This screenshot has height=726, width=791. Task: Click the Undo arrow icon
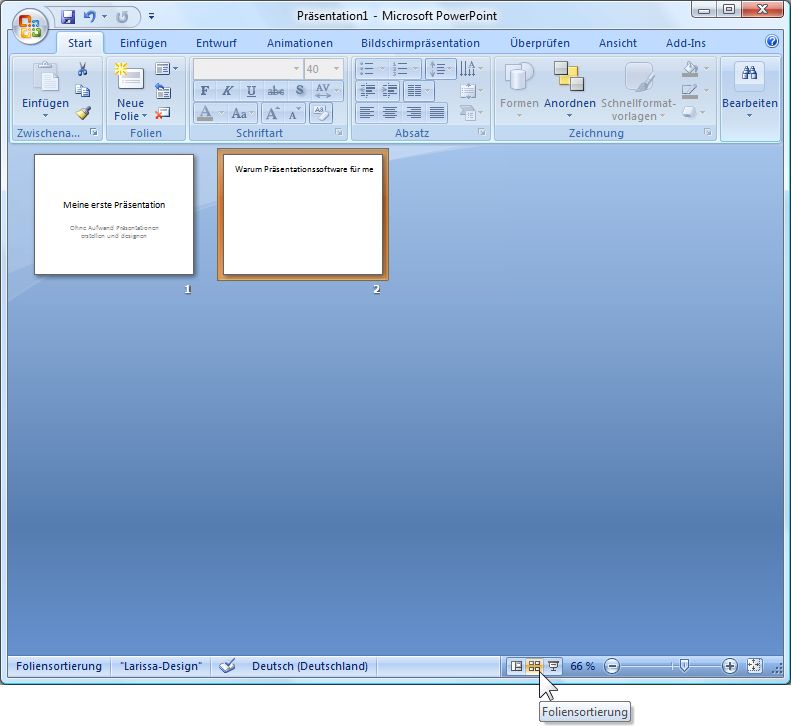coord(90,17)
